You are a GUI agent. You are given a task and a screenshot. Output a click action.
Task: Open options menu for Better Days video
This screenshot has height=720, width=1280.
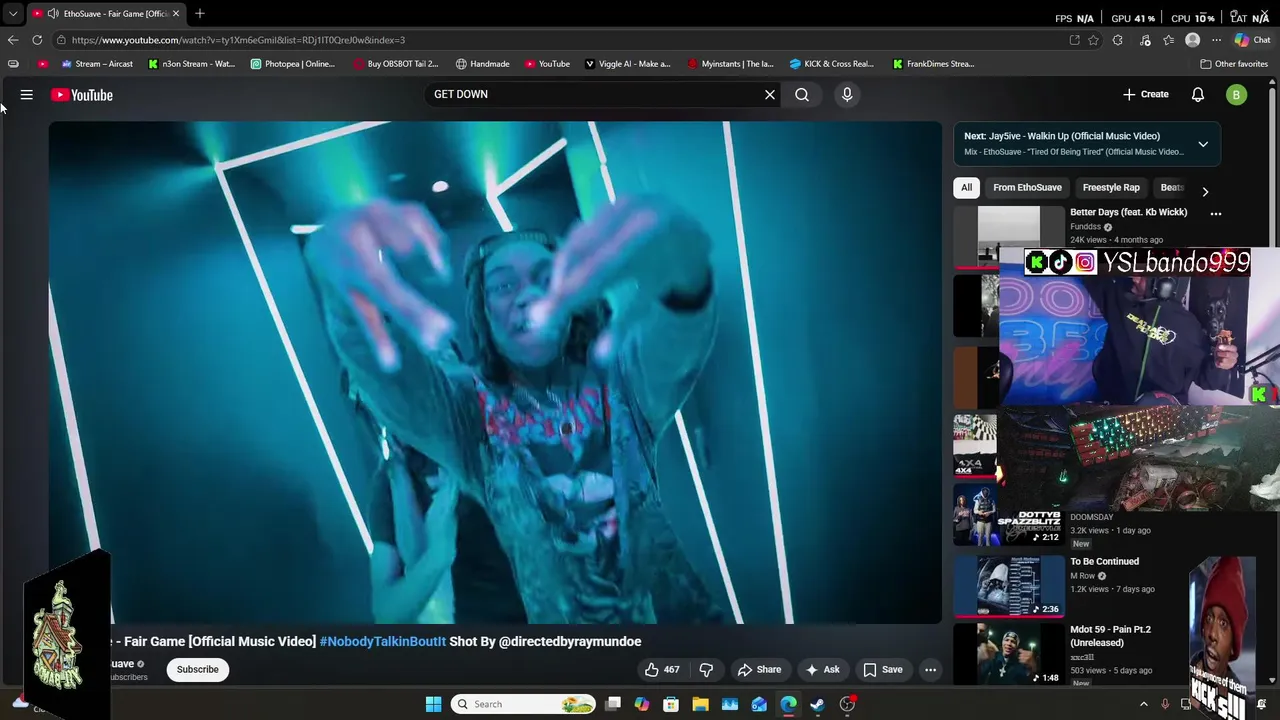click(1216, 213)
